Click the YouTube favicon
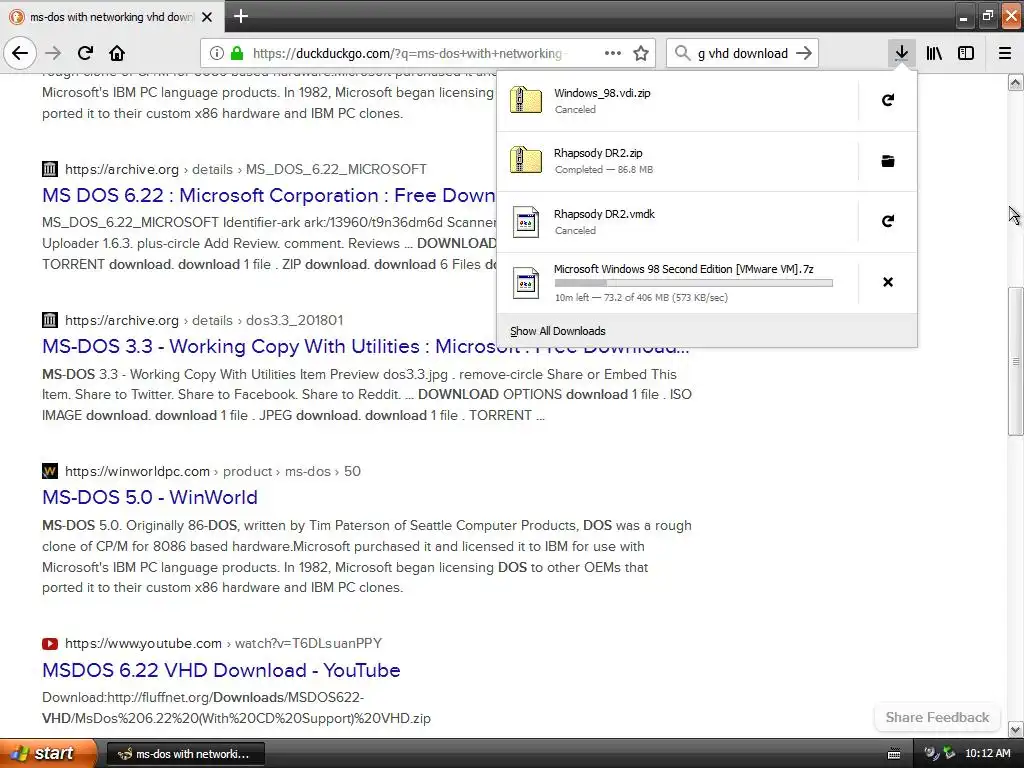This screenshot has width=1024, height=768. (50, 643)
